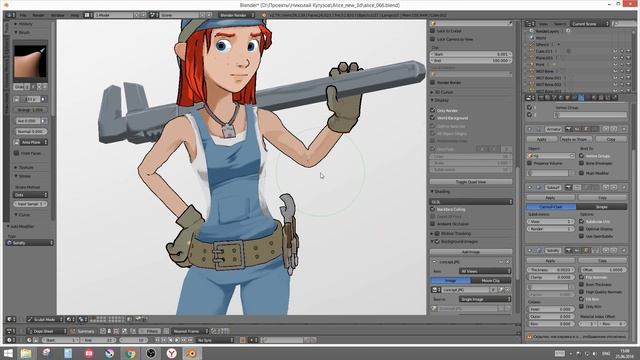
Task: Enable the Render Border checkbox
Action: pyautogui.click(x=433, y=82)
